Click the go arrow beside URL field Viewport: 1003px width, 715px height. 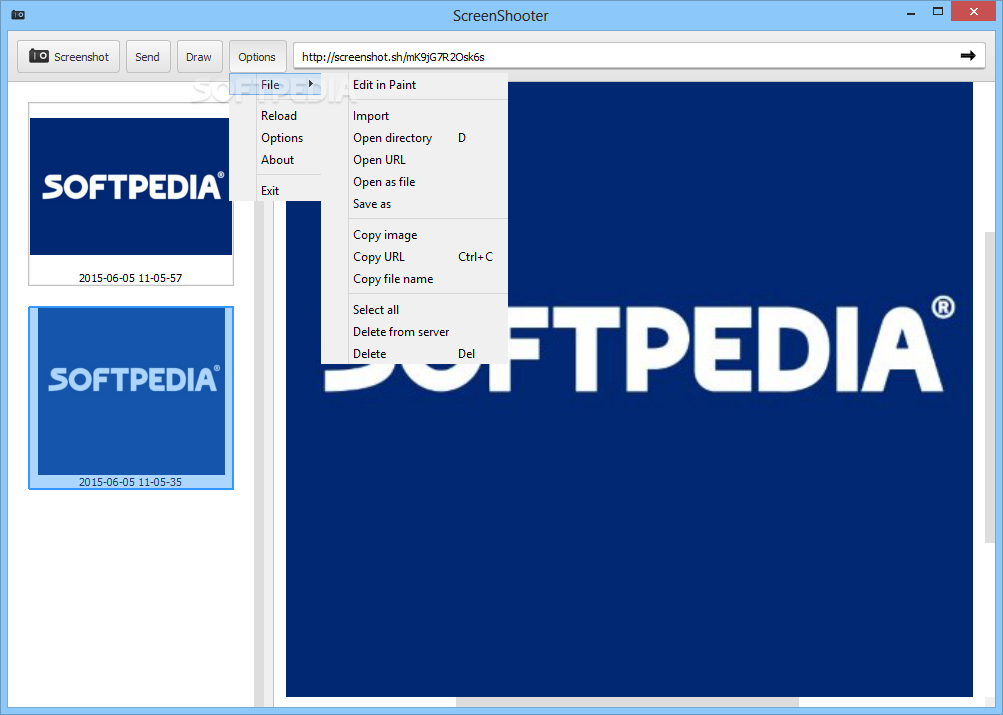coord(968,56)
